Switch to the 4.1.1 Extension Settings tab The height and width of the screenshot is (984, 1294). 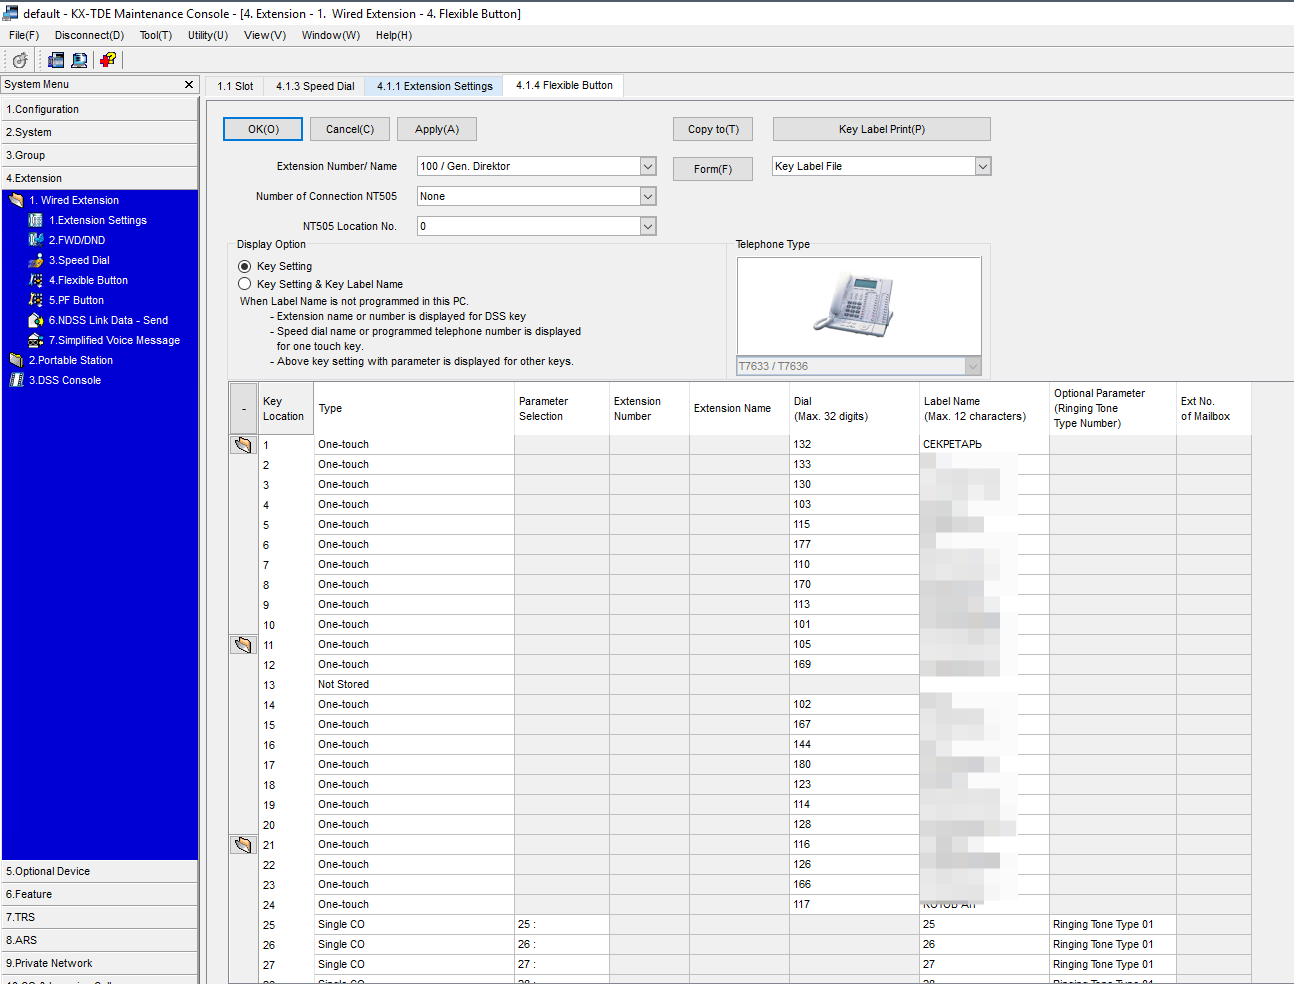pos(435,86)
